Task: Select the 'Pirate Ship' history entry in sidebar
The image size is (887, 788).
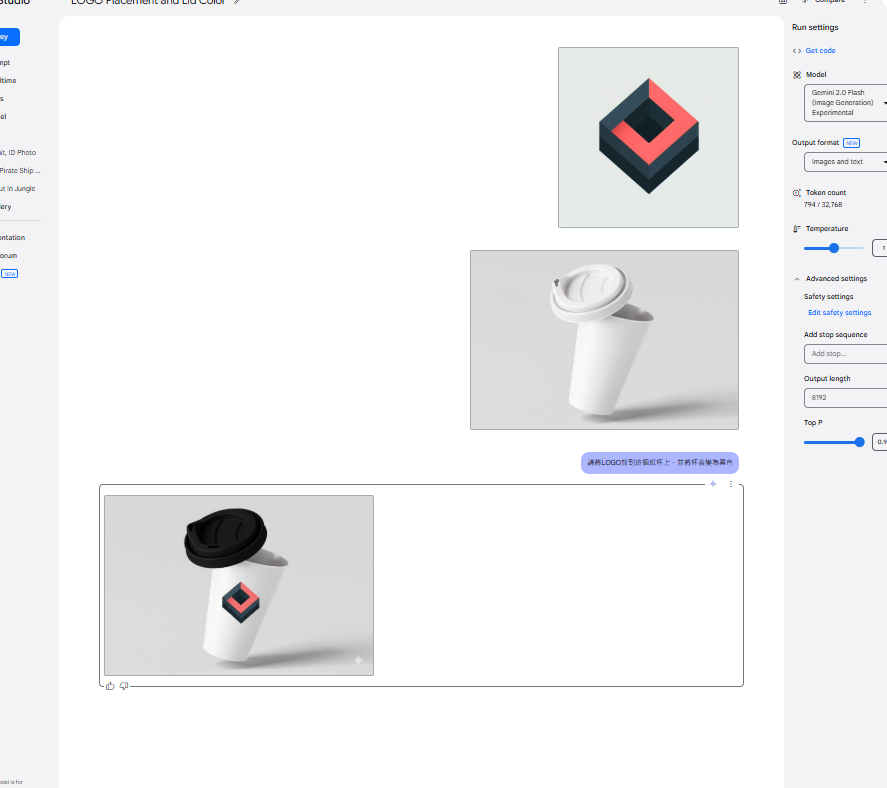Action: (x=20, y=171)
